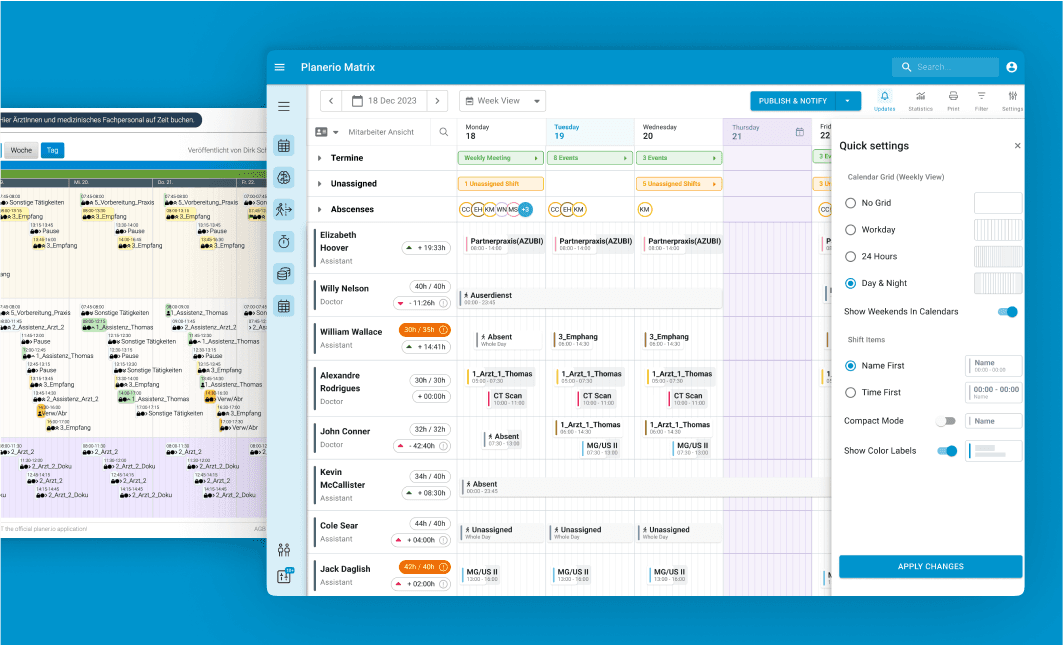
Task: Click the Print icon
Action: (953, 100)
